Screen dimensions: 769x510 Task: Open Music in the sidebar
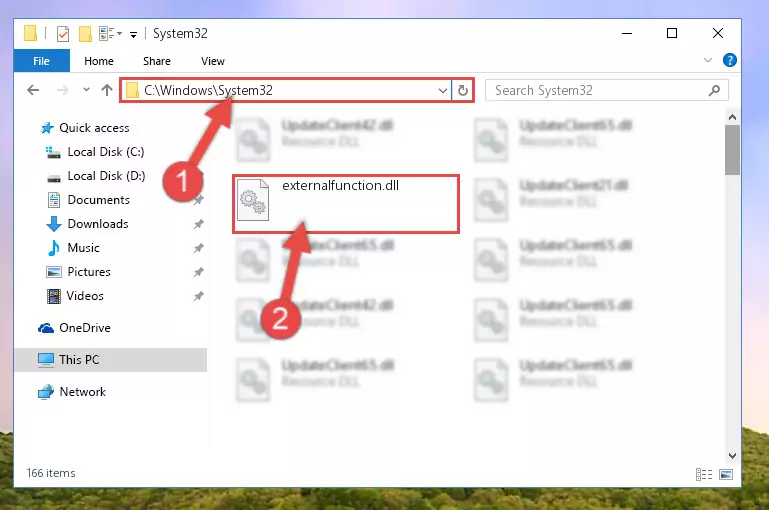pyautogui.click(x=83, y=248)
